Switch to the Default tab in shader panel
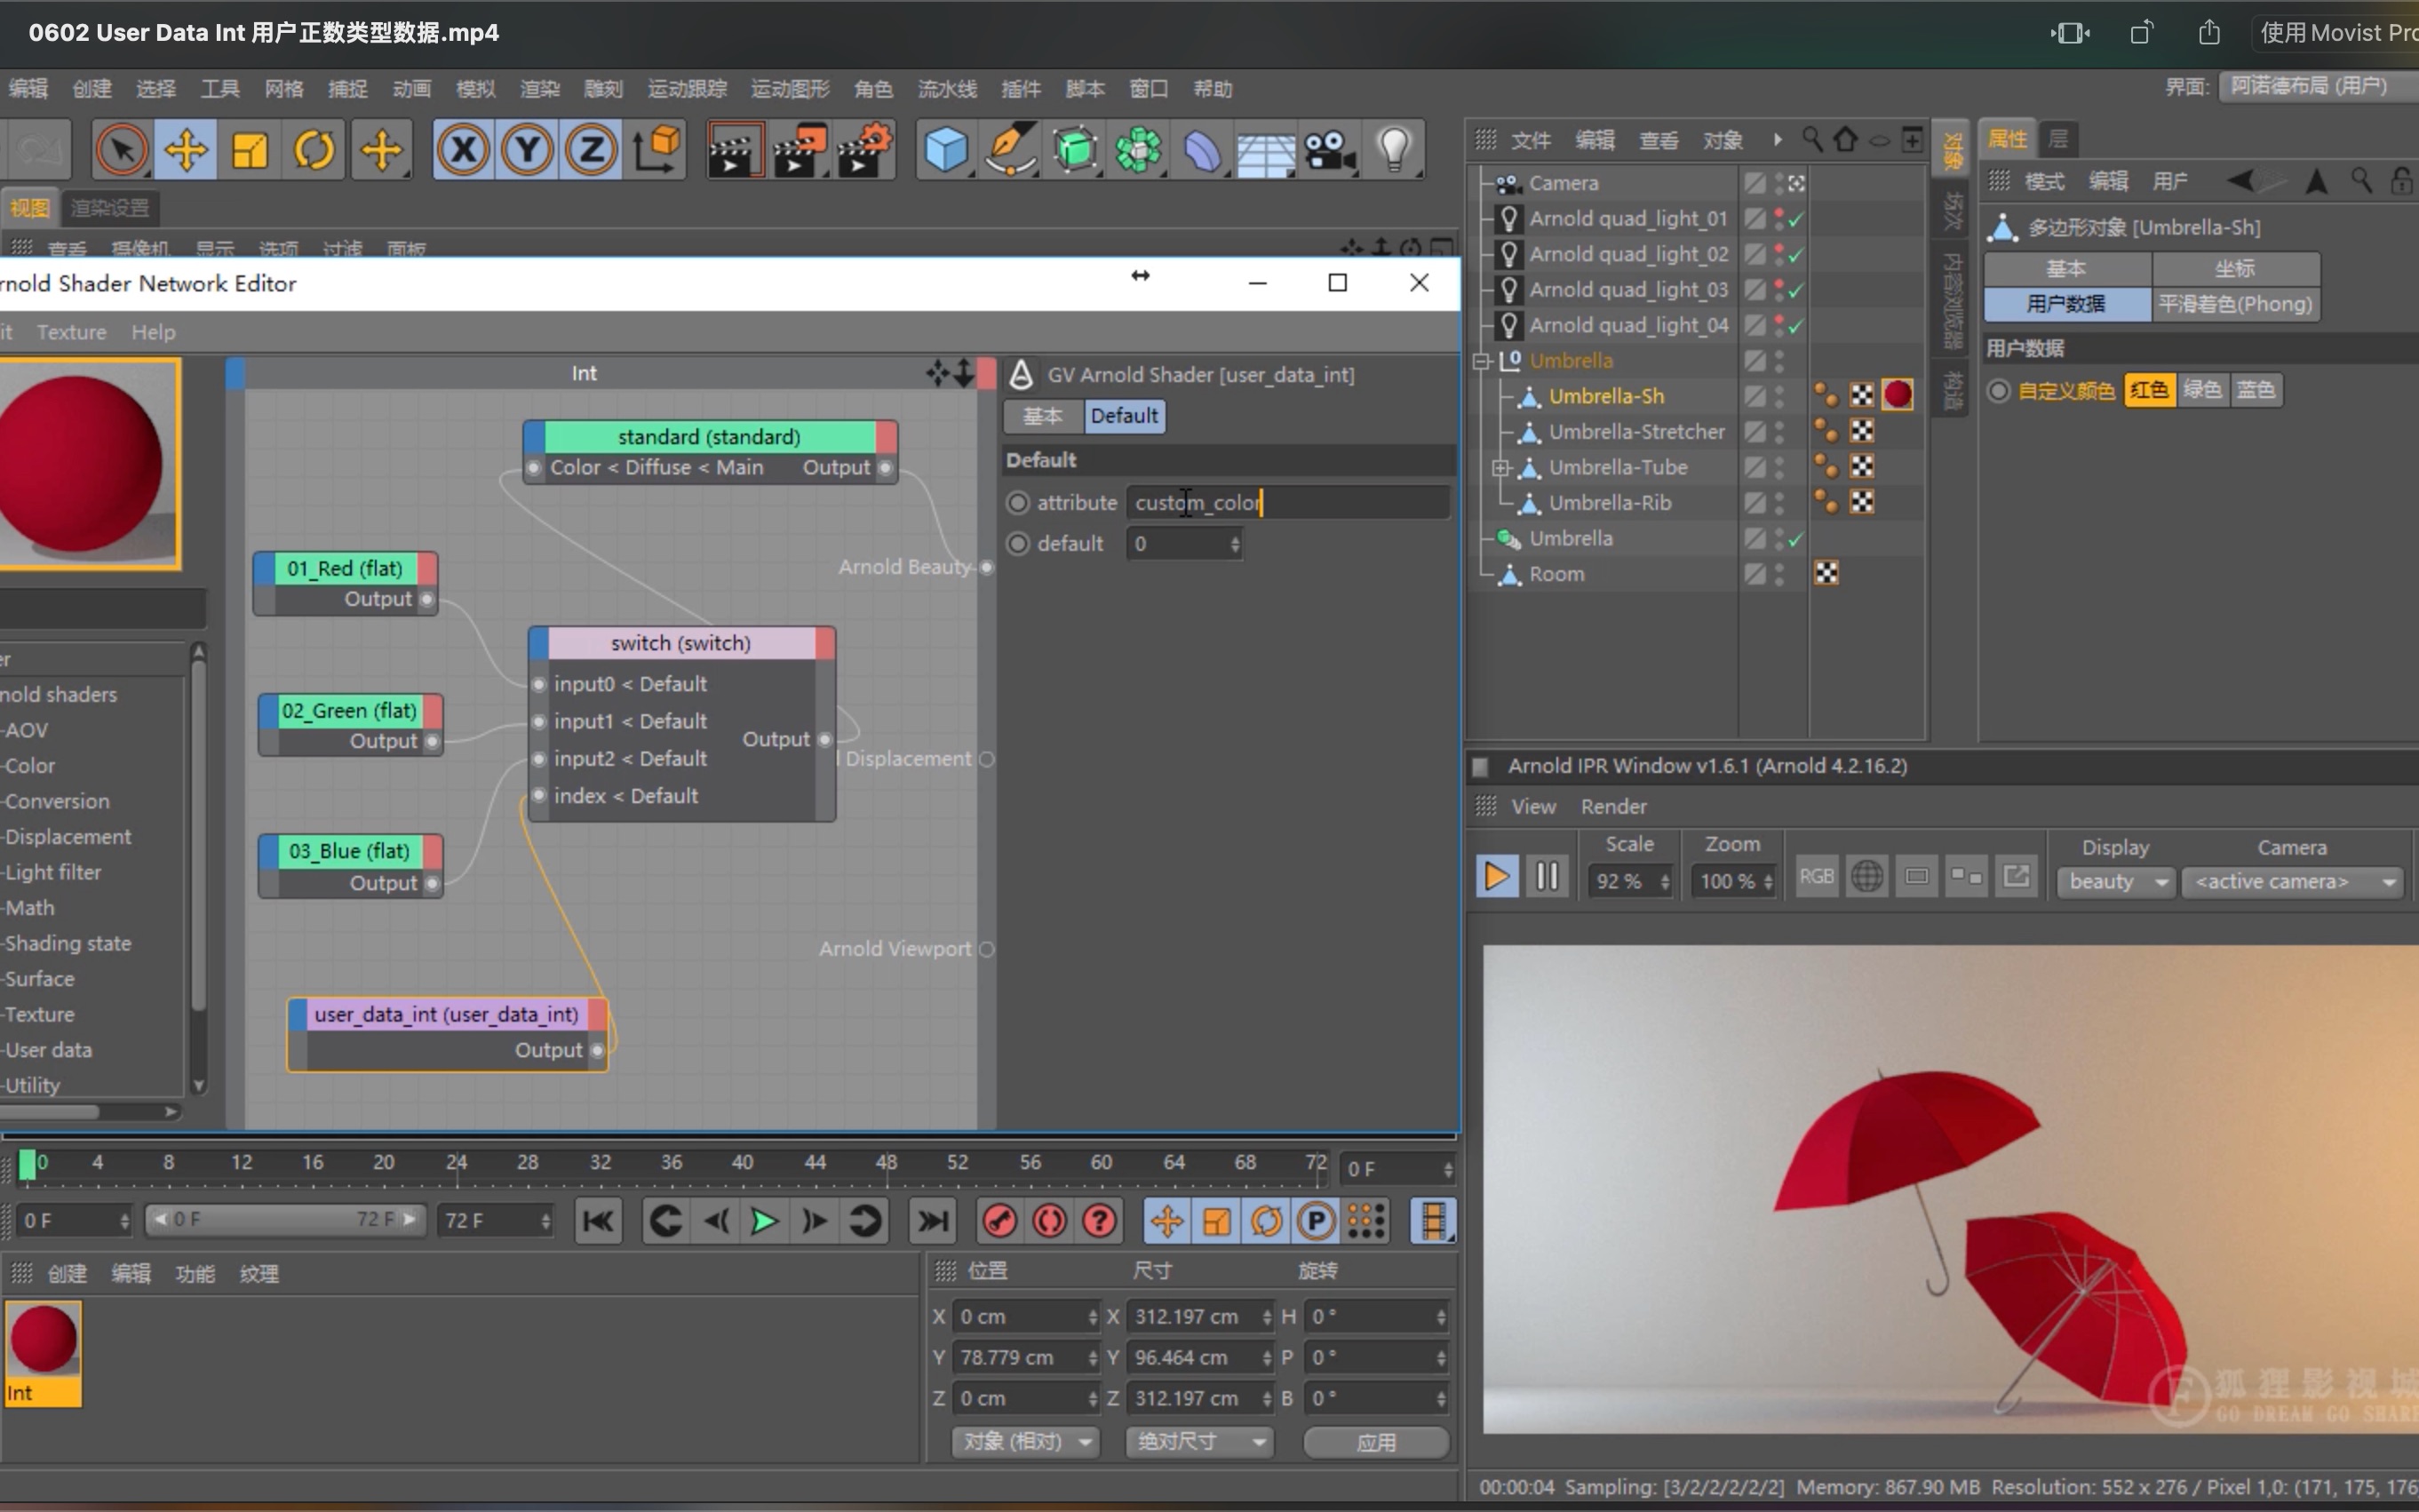 [x=1123, y=416]
